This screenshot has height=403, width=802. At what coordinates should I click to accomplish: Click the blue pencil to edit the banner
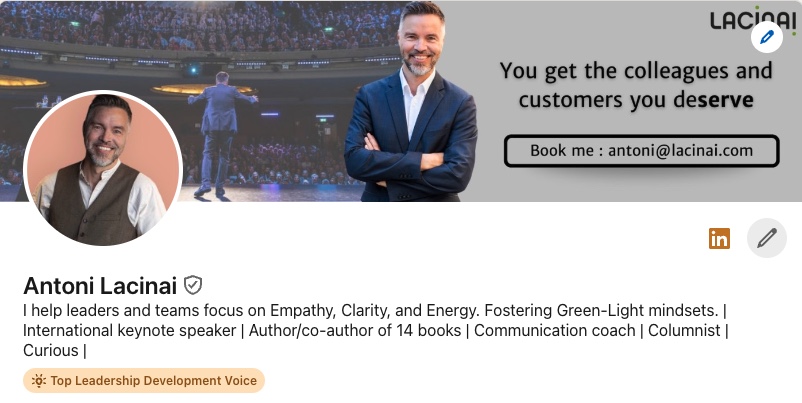tap(767, 37)
